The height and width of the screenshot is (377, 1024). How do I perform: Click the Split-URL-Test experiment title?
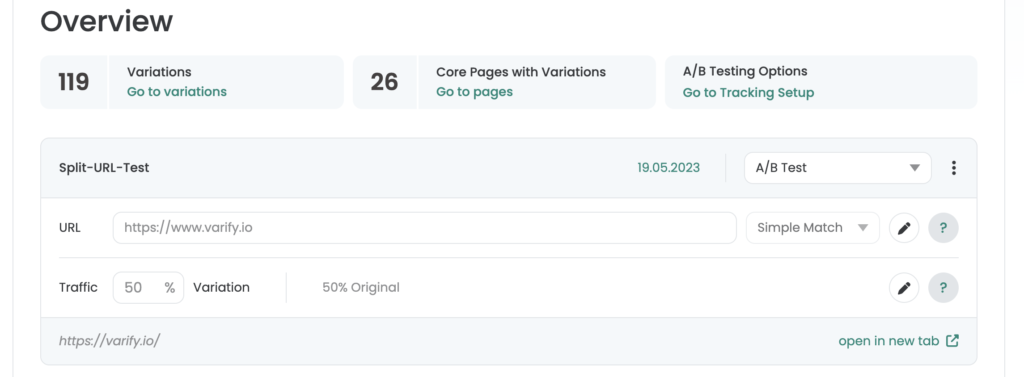pos(104,168)
